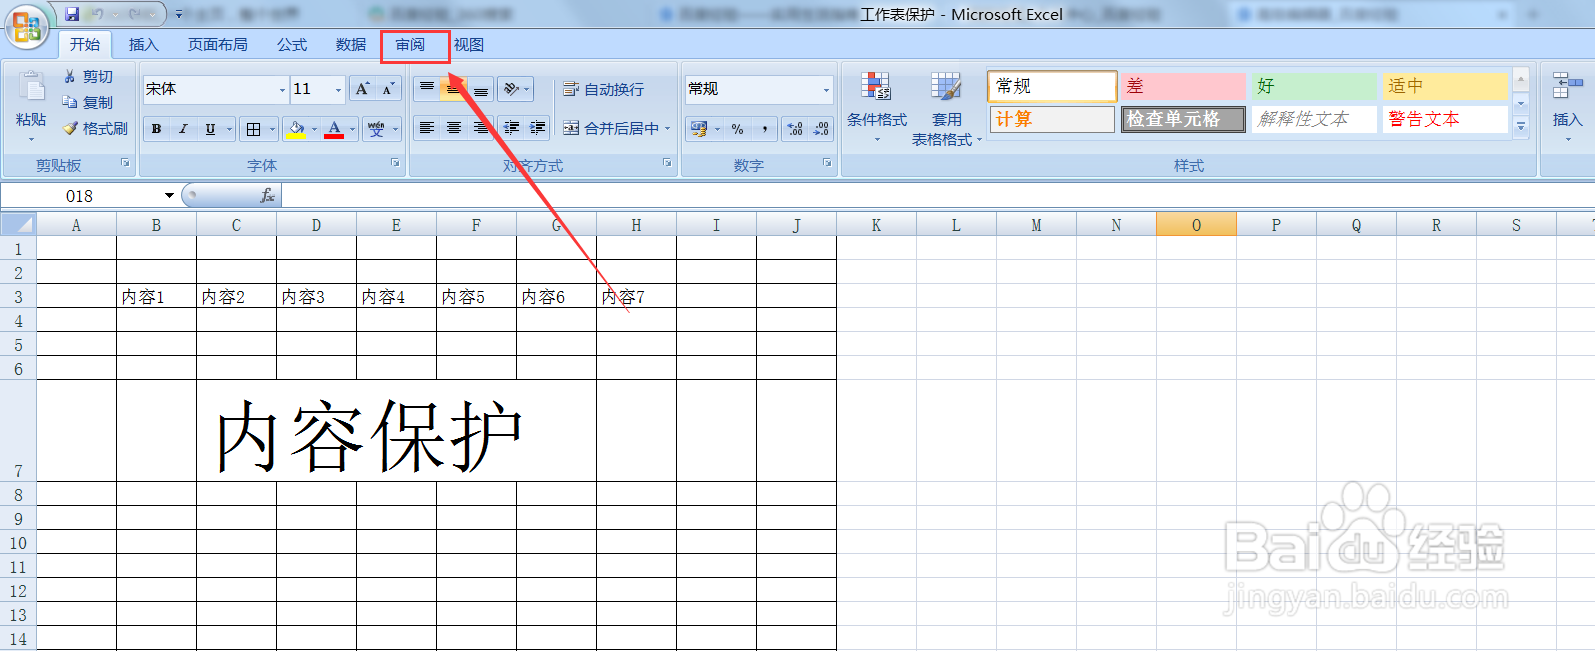Decrease decimal places
Image resolution: width=1595 pixels, height=651 pixels.
point(821,129)
